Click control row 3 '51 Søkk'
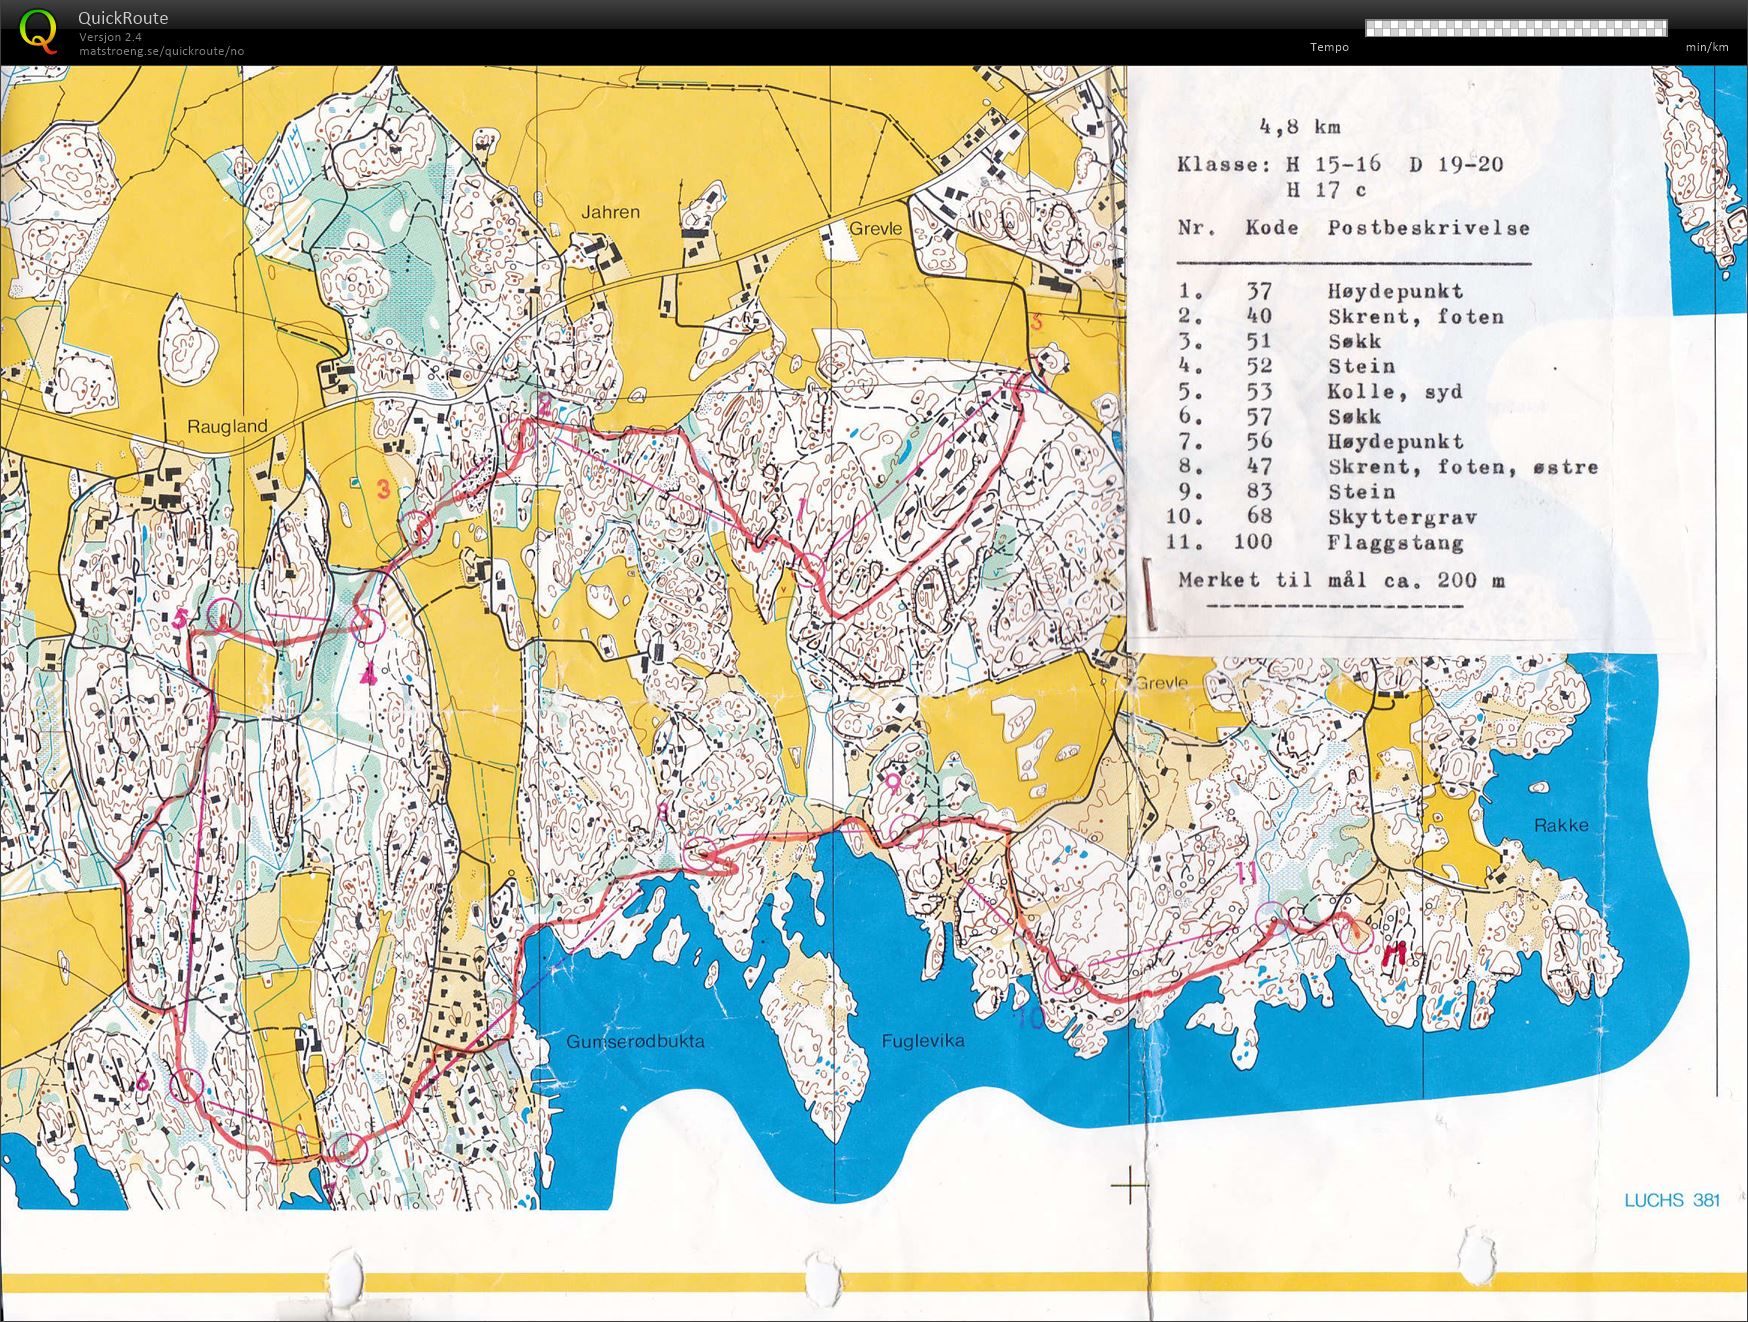Screen dimensions: 1748x1322 click(x=1279, y=341)
